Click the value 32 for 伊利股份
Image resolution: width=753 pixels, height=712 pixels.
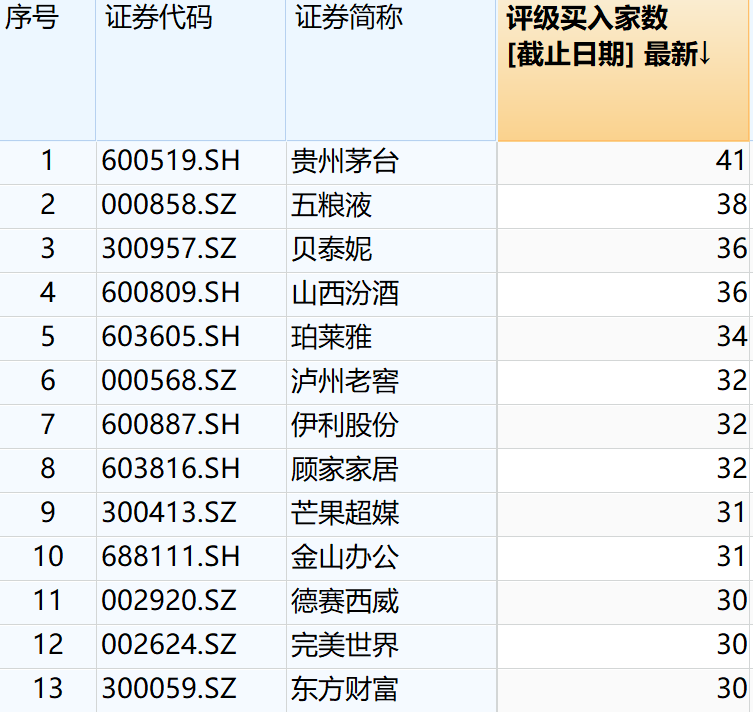[x=732, y=425]
